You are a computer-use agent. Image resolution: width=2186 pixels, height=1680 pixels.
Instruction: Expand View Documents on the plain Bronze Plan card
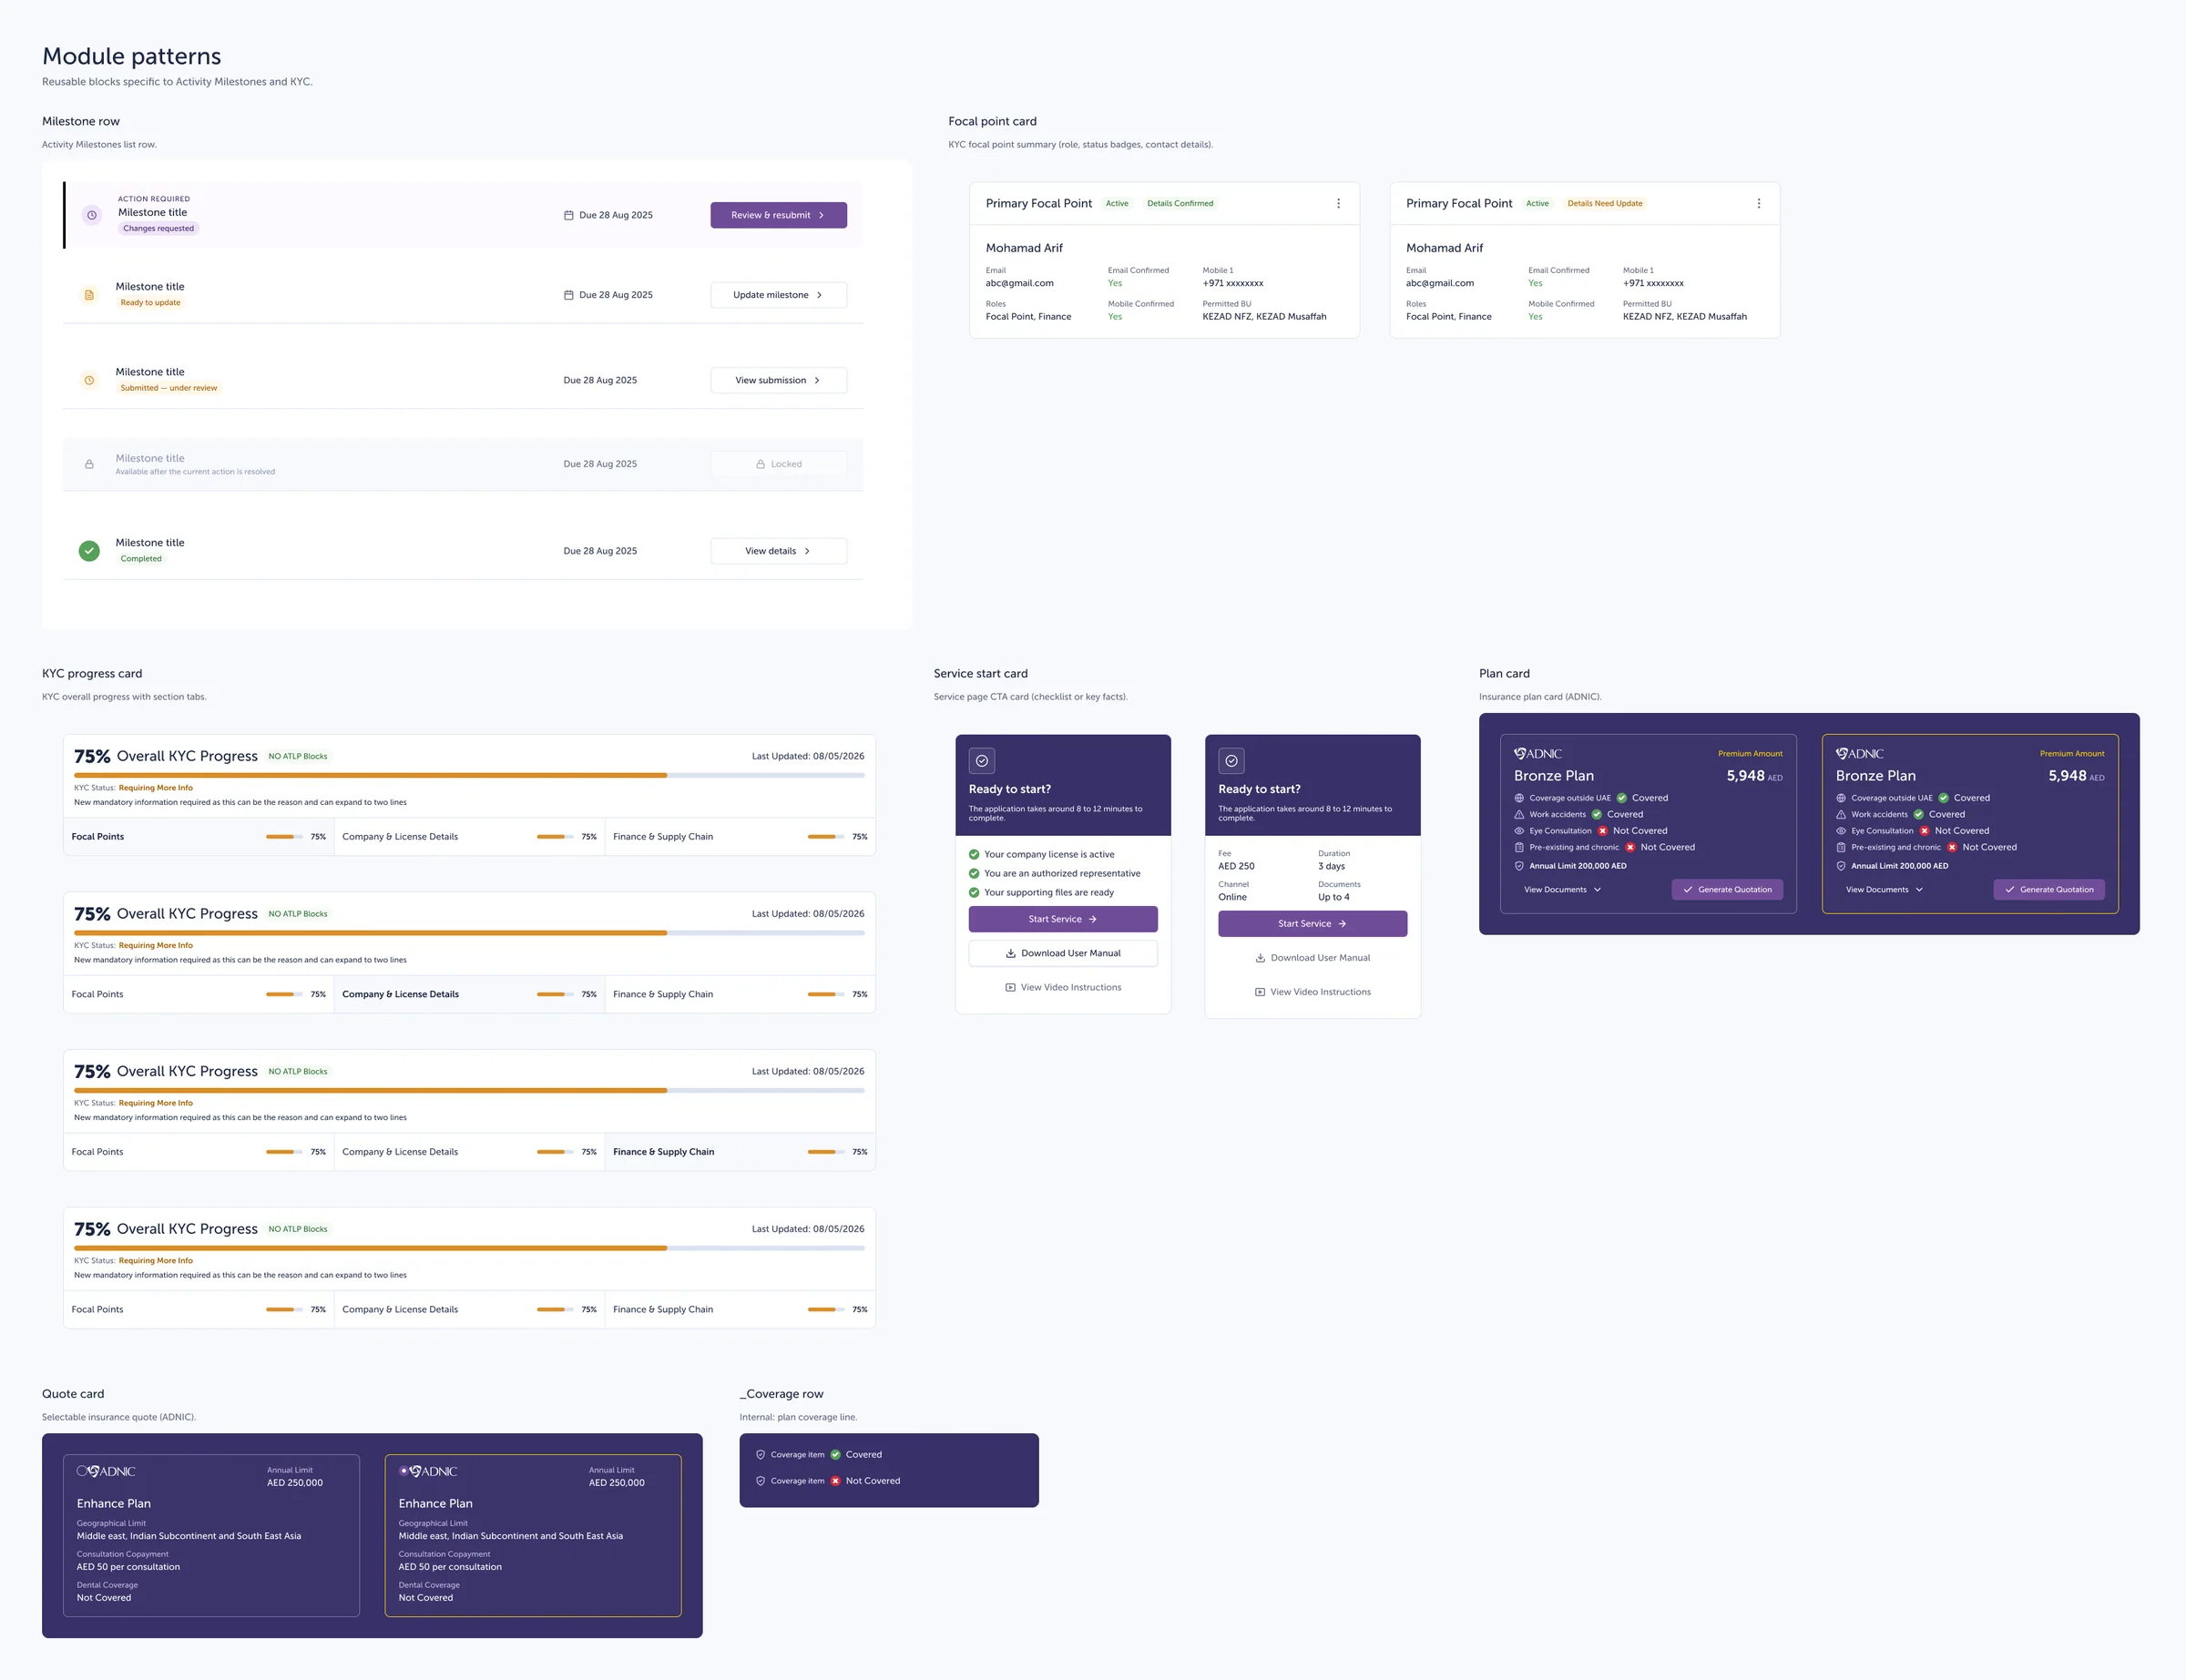[x=1563, y=890]
